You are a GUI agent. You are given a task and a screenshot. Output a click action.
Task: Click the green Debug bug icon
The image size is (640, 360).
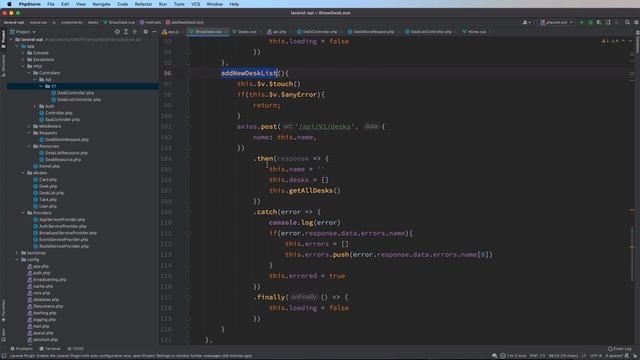click(x=590, y=22)
